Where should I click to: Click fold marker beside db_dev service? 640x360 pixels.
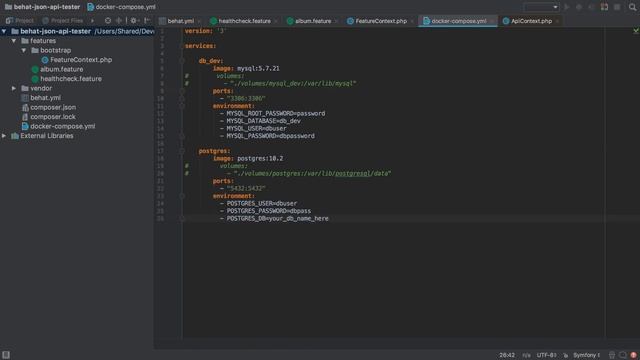[x=182, y=61]
